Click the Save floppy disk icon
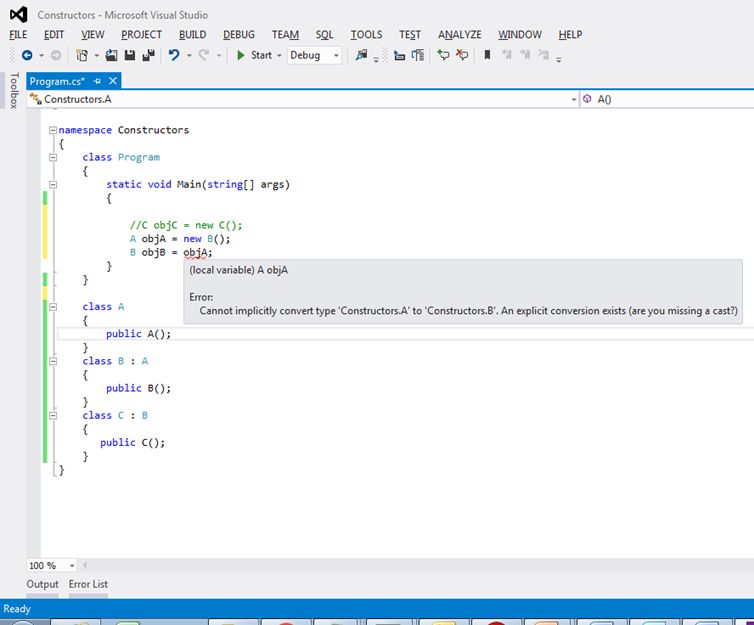This screenshot has width=754, height=625. (130, 56)
